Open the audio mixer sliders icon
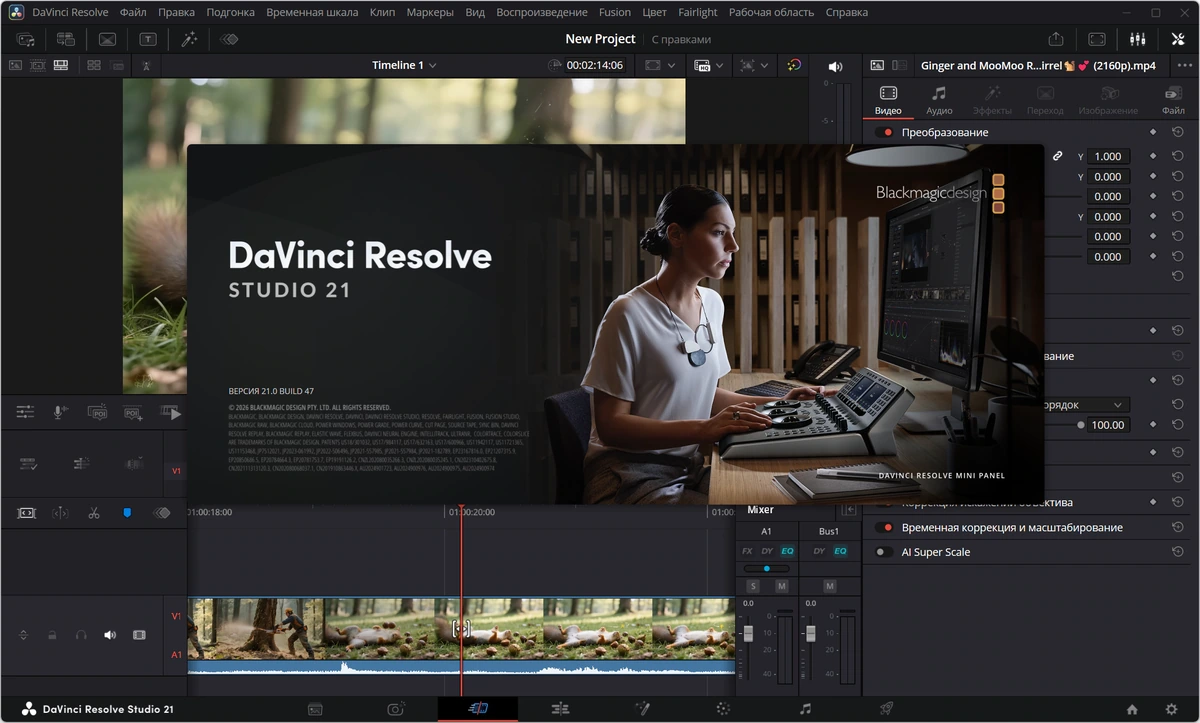Screen dimensions: 1200x723 pos(1137,39)
